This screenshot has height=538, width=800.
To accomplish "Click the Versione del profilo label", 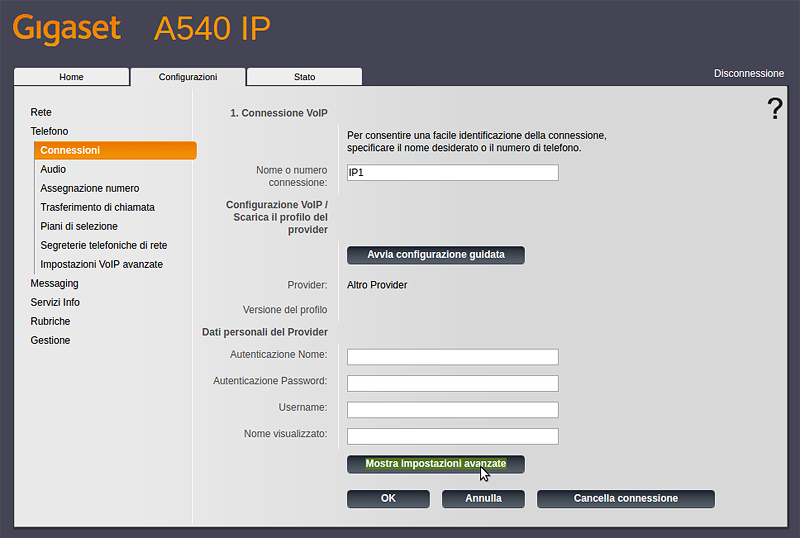I will 285,310.
